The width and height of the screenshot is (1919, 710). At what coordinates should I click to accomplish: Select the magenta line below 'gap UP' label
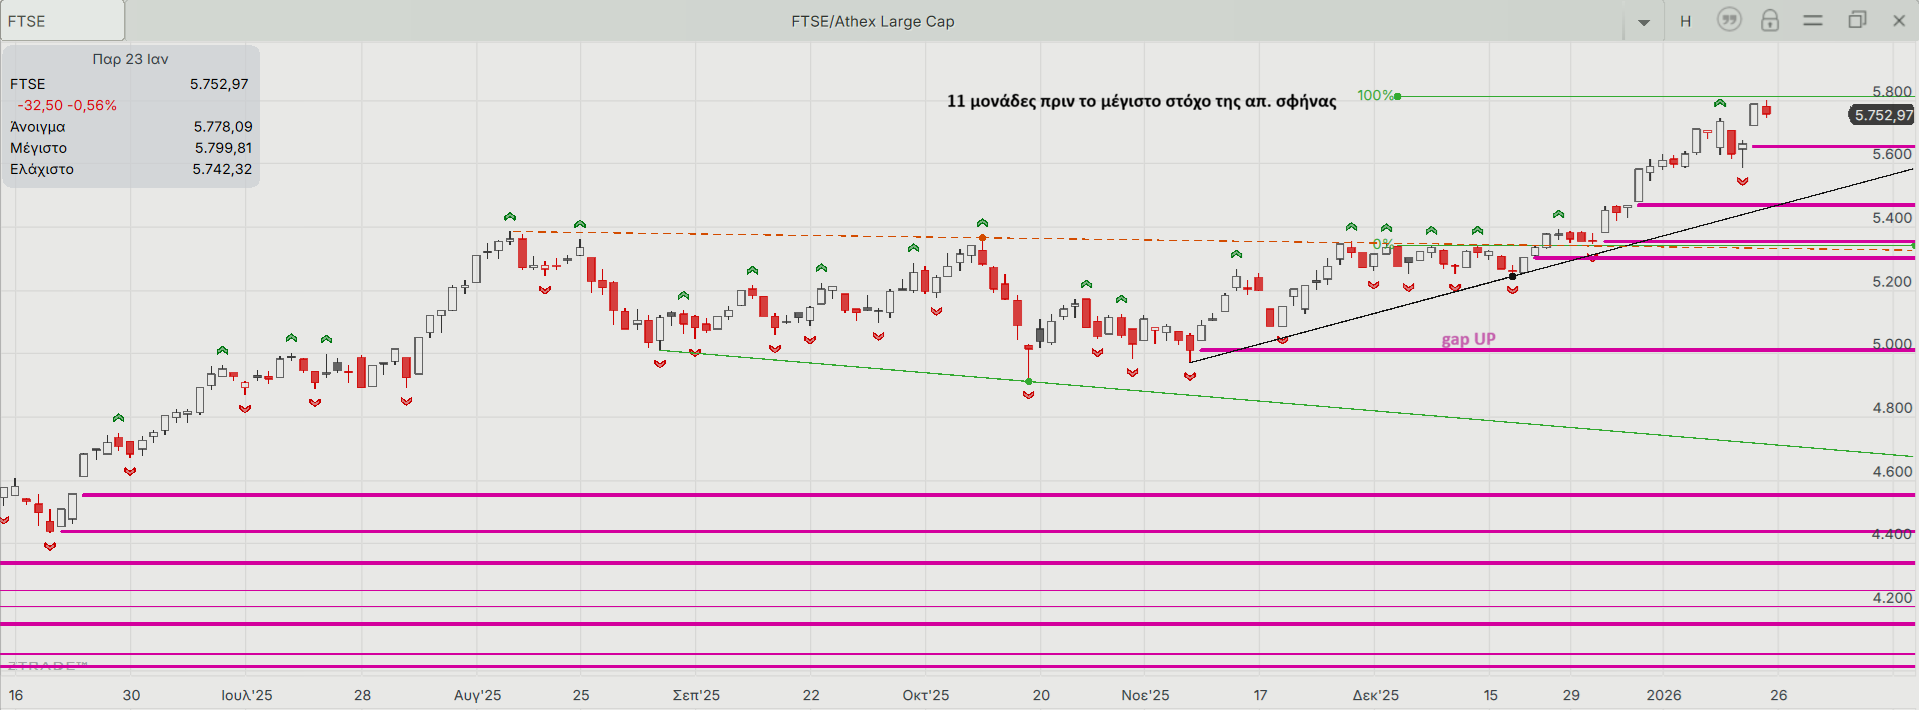coord(1550,350)
